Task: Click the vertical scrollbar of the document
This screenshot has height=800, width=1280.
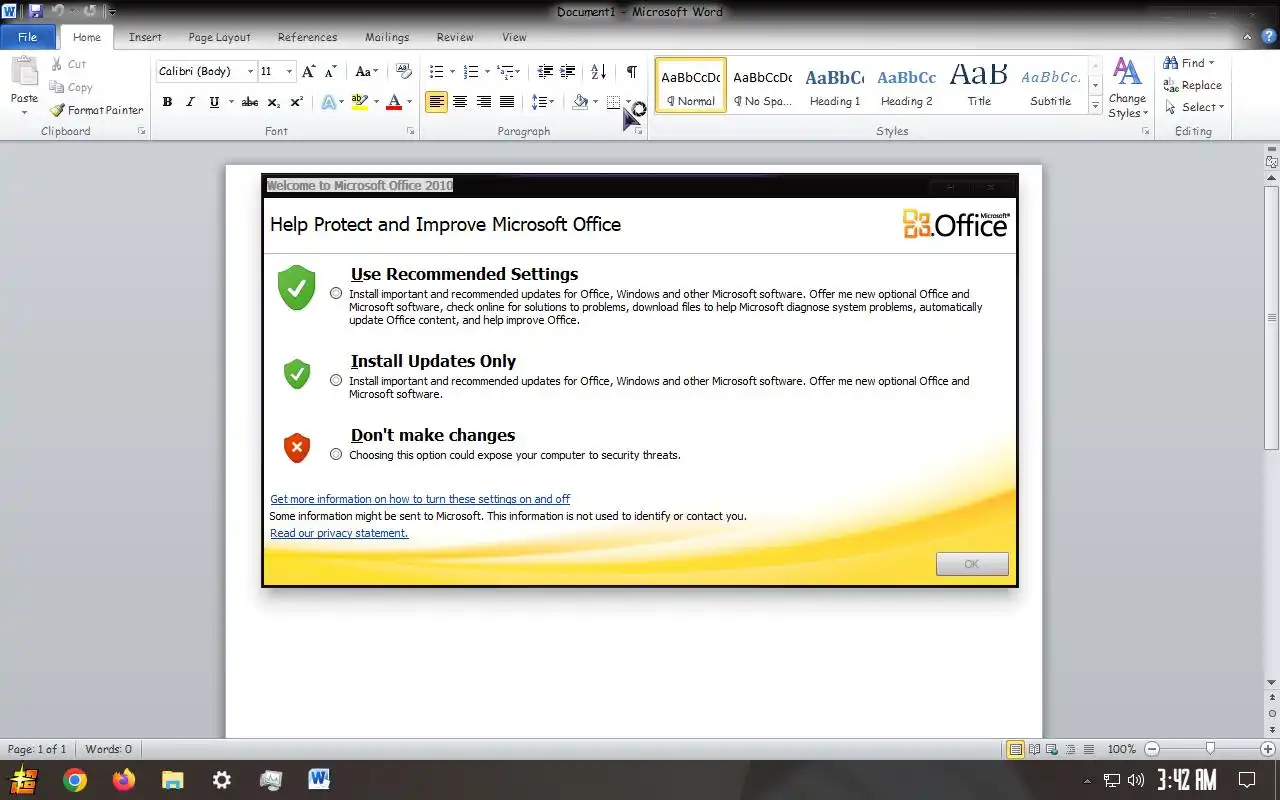Action: pos(1272,318)
